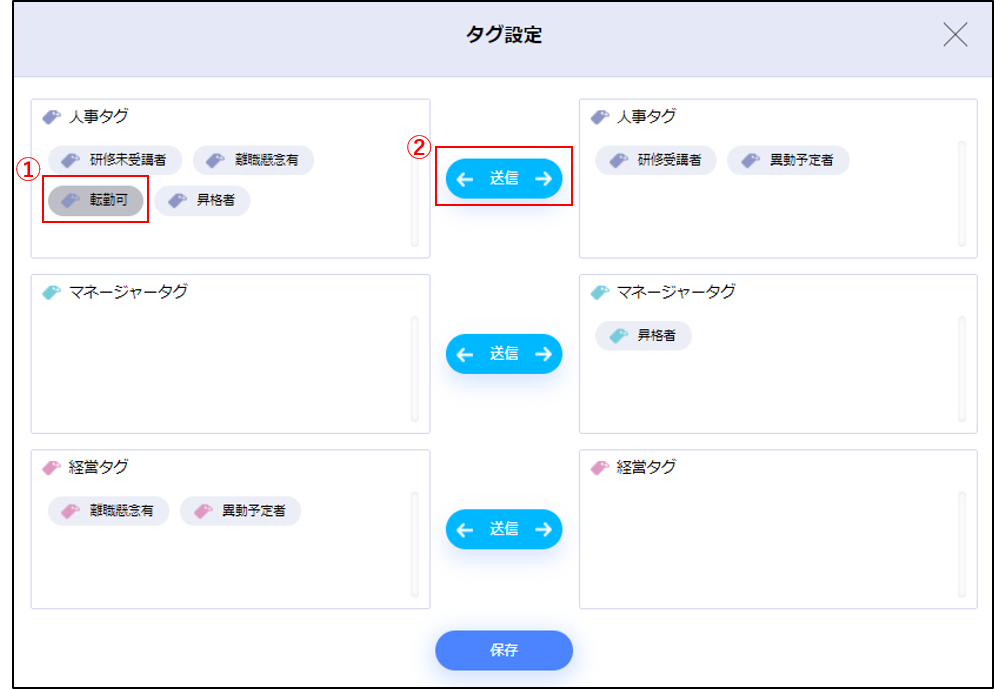The image size is (994, 689).
Task: Click the bottom 送信 button for 経営タグ
Action: click(504, 529)
